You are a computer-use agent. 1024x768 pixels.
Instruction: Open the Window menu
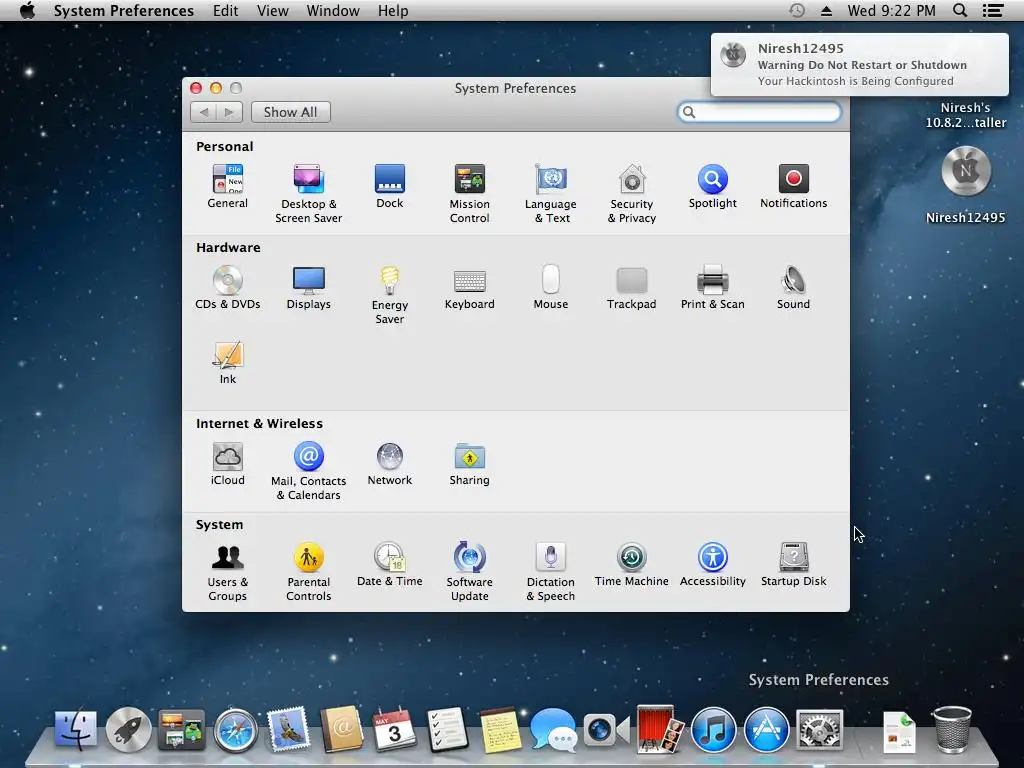click(x=333, y=10)
